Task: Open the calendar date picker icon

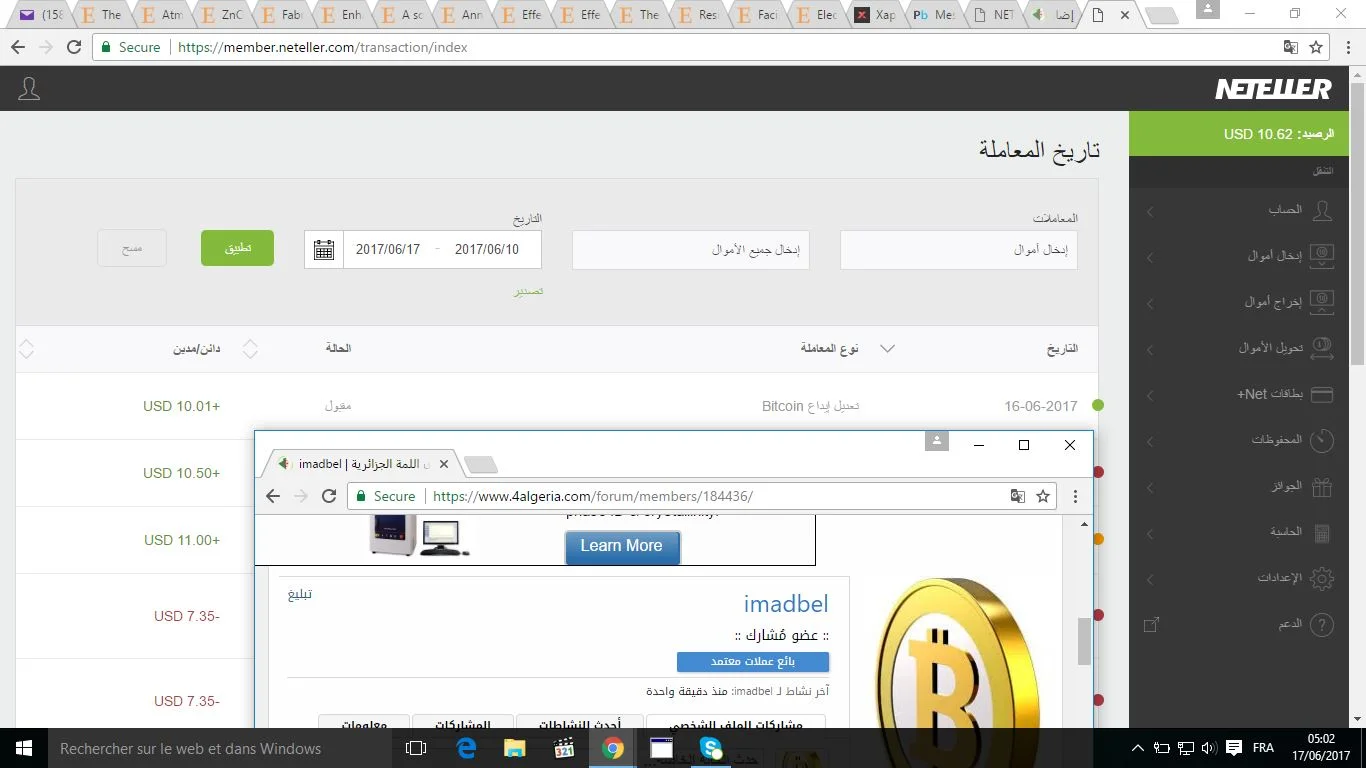Action: [324, 250]
